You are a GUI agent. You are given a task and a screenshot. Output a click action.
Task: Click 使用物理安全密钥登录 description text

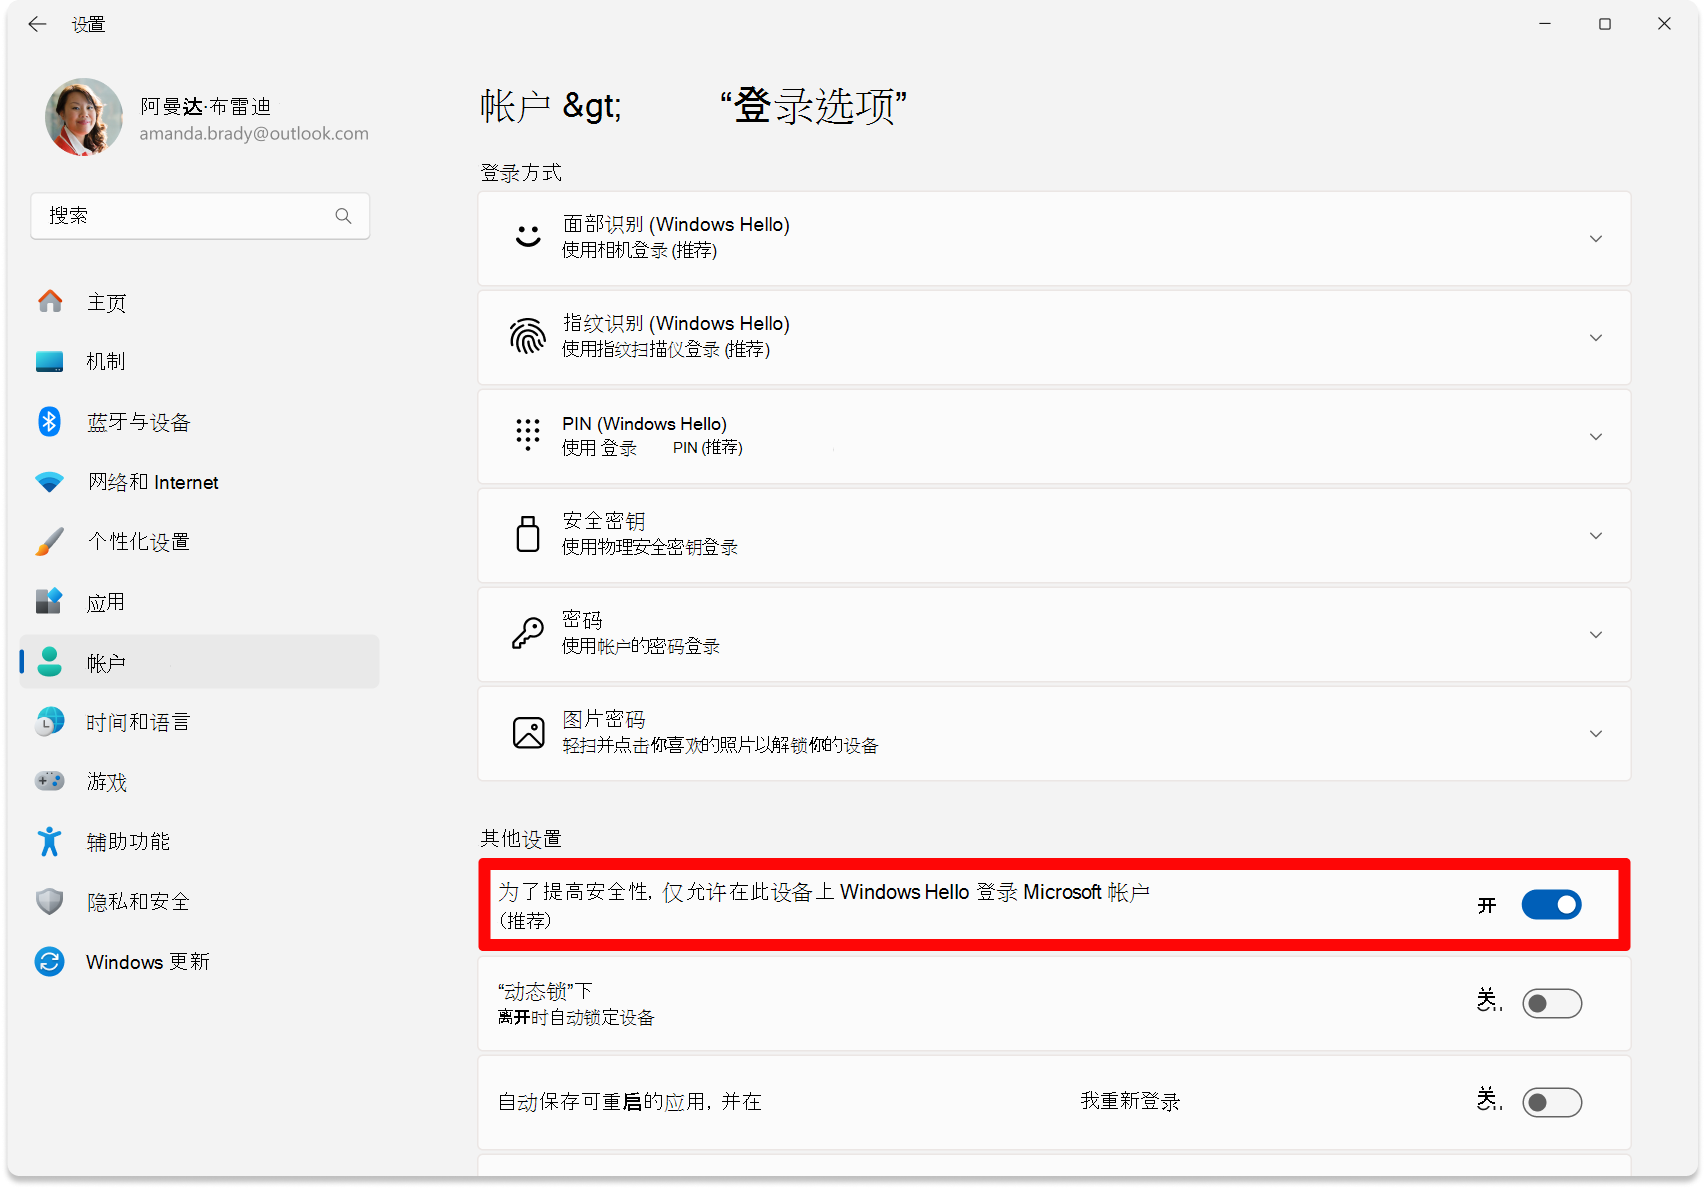(x=650, y=547)
